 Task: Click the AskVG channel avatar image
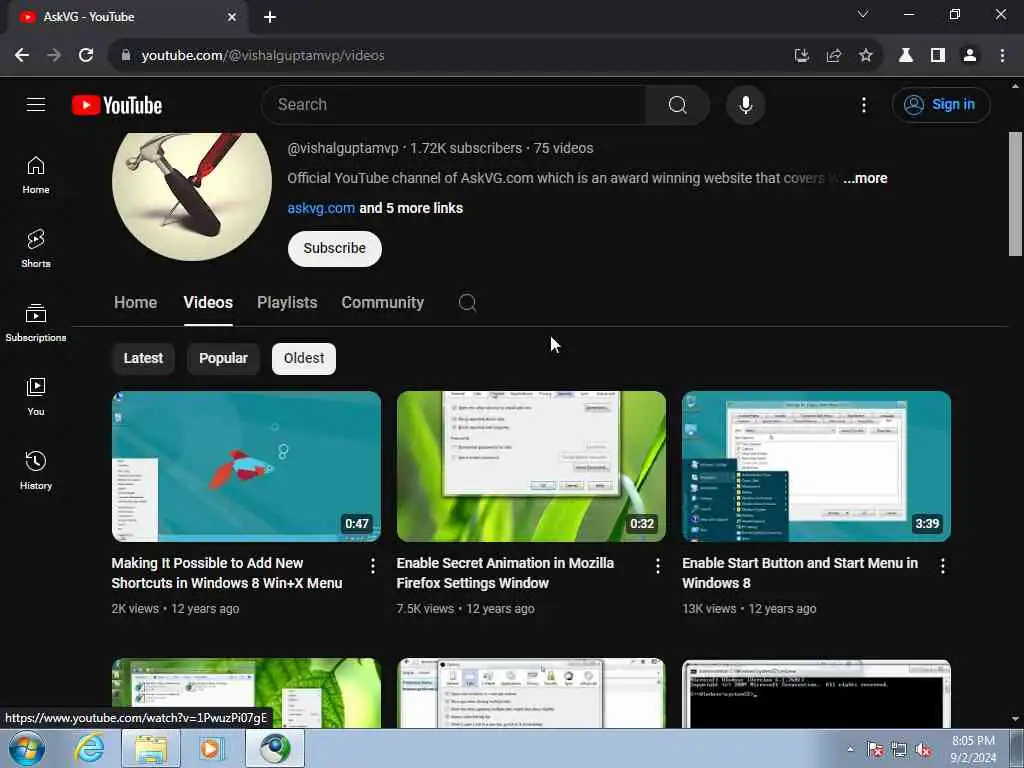tap(192, 196)
